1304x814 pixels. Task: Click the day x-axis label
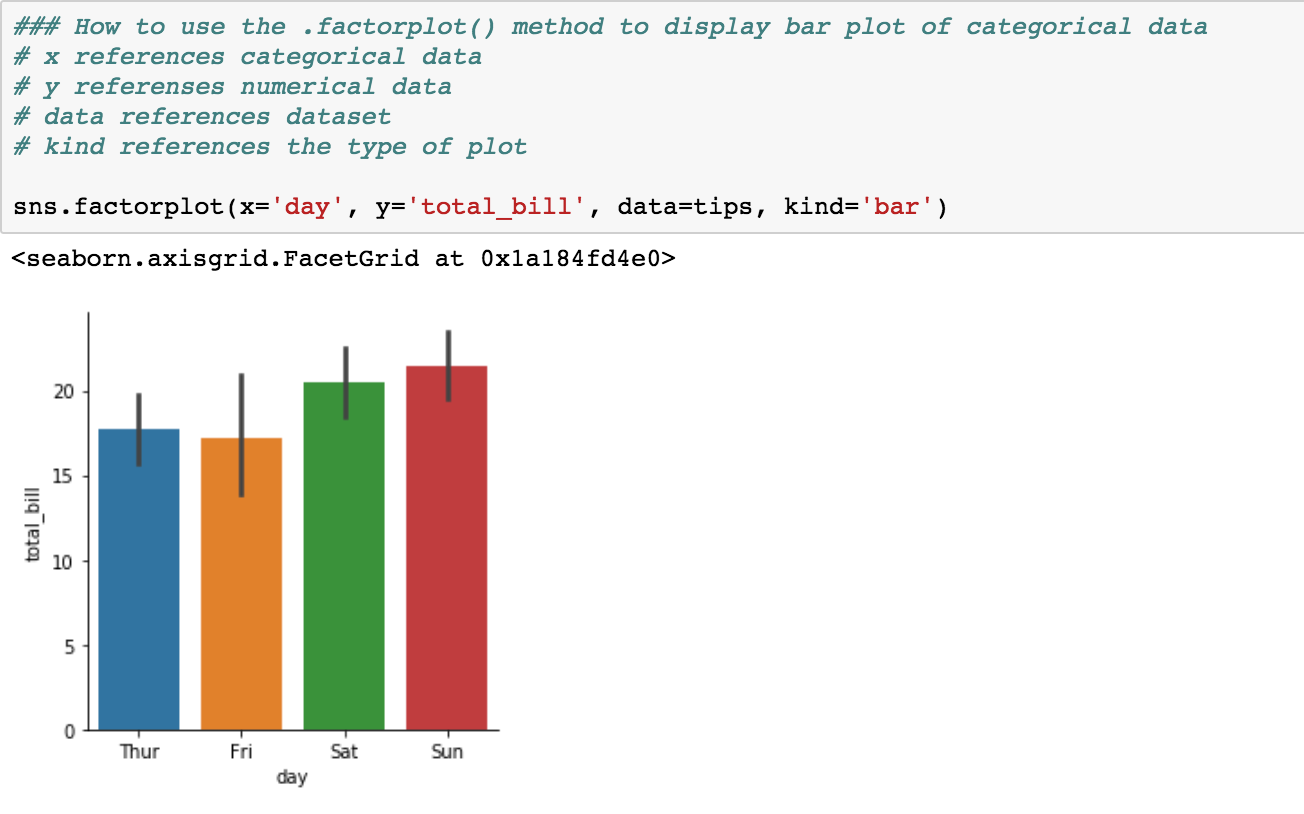tap(292, 777)
